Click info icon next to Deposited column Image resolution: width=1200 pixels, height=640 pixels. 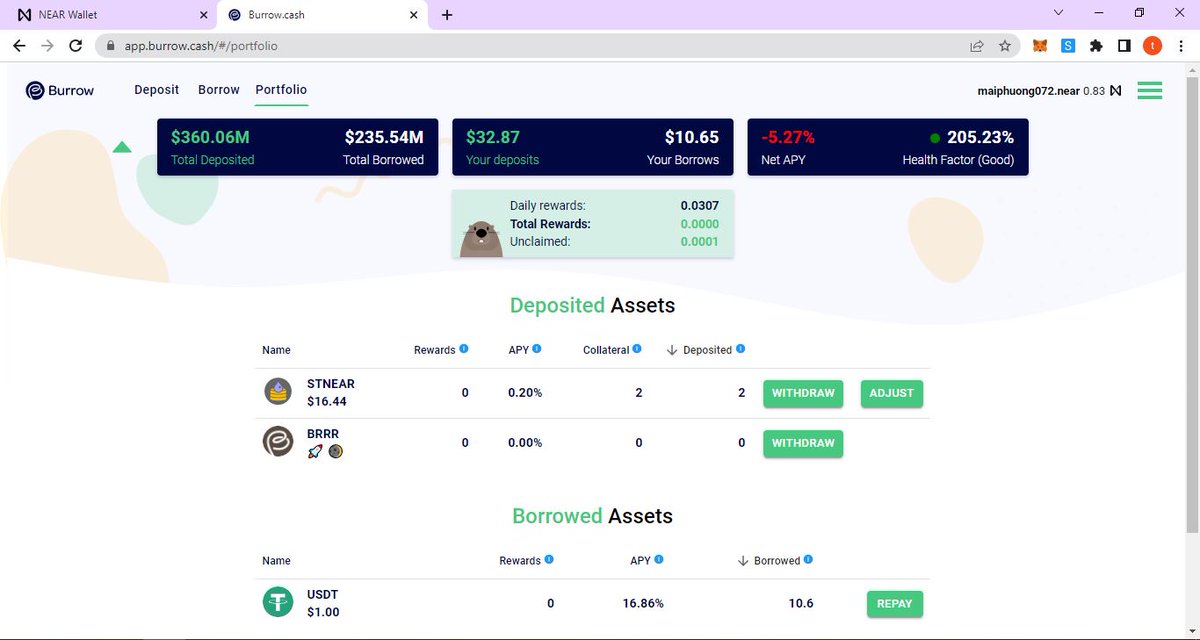[741, 349]
